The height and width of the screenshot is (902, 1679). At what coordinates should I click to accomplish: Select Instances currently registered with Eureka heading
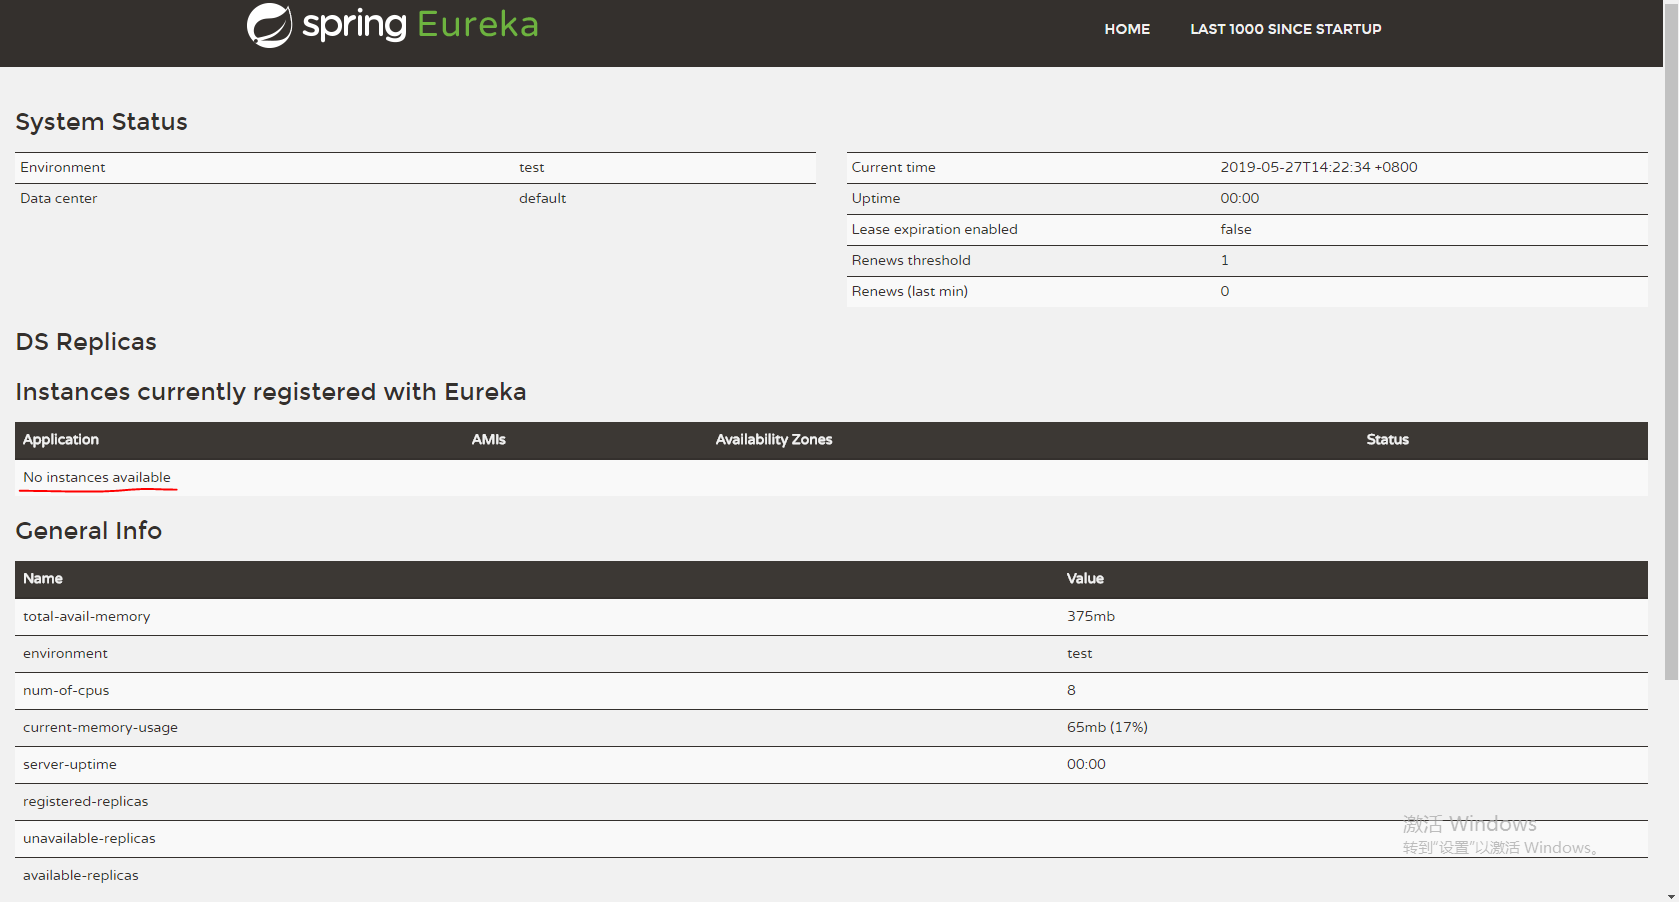click(271, 392)
